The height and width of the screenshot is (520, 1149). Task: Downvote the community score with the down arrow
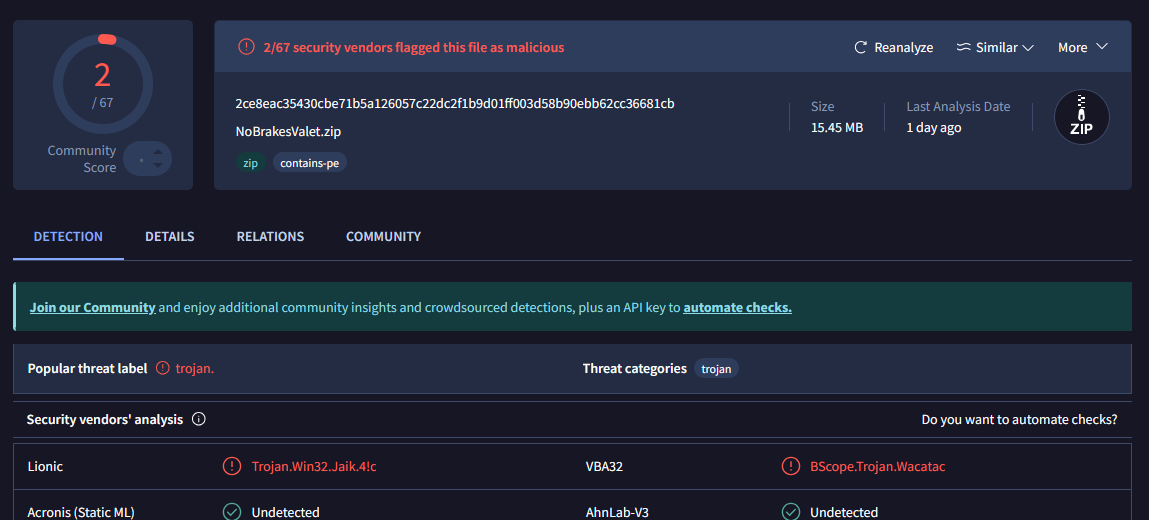[x=156, y=166]
